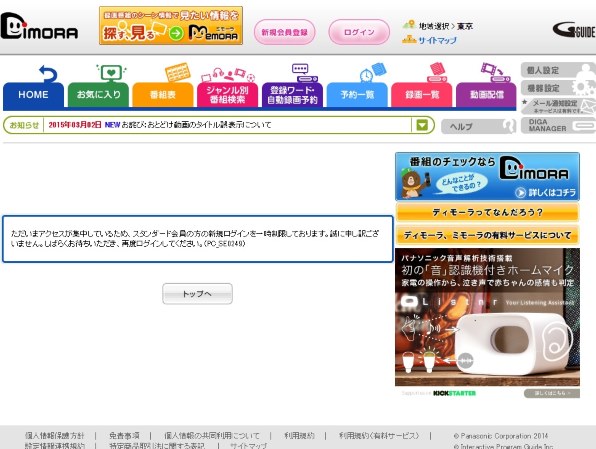Open 利用規約（有料サービス） footer link
The width and height of the screenshot is (596, 449).
point(379,436)
